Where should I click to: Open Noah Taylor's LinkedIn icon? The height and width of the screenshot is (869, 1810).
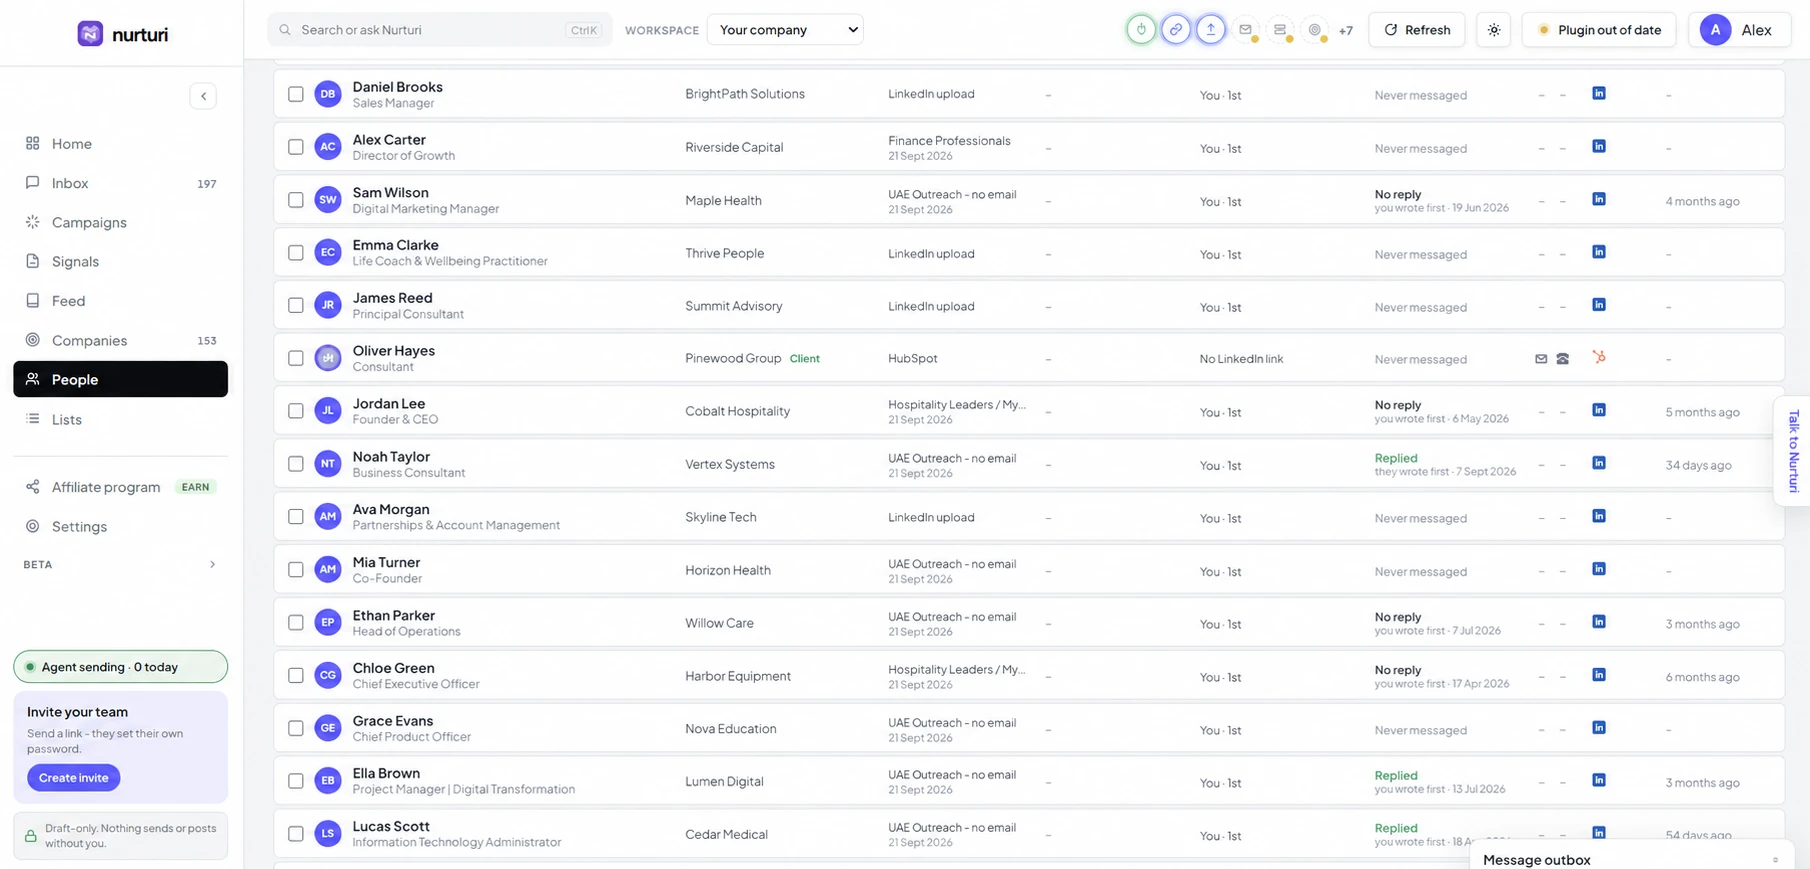click(1599, 463)
